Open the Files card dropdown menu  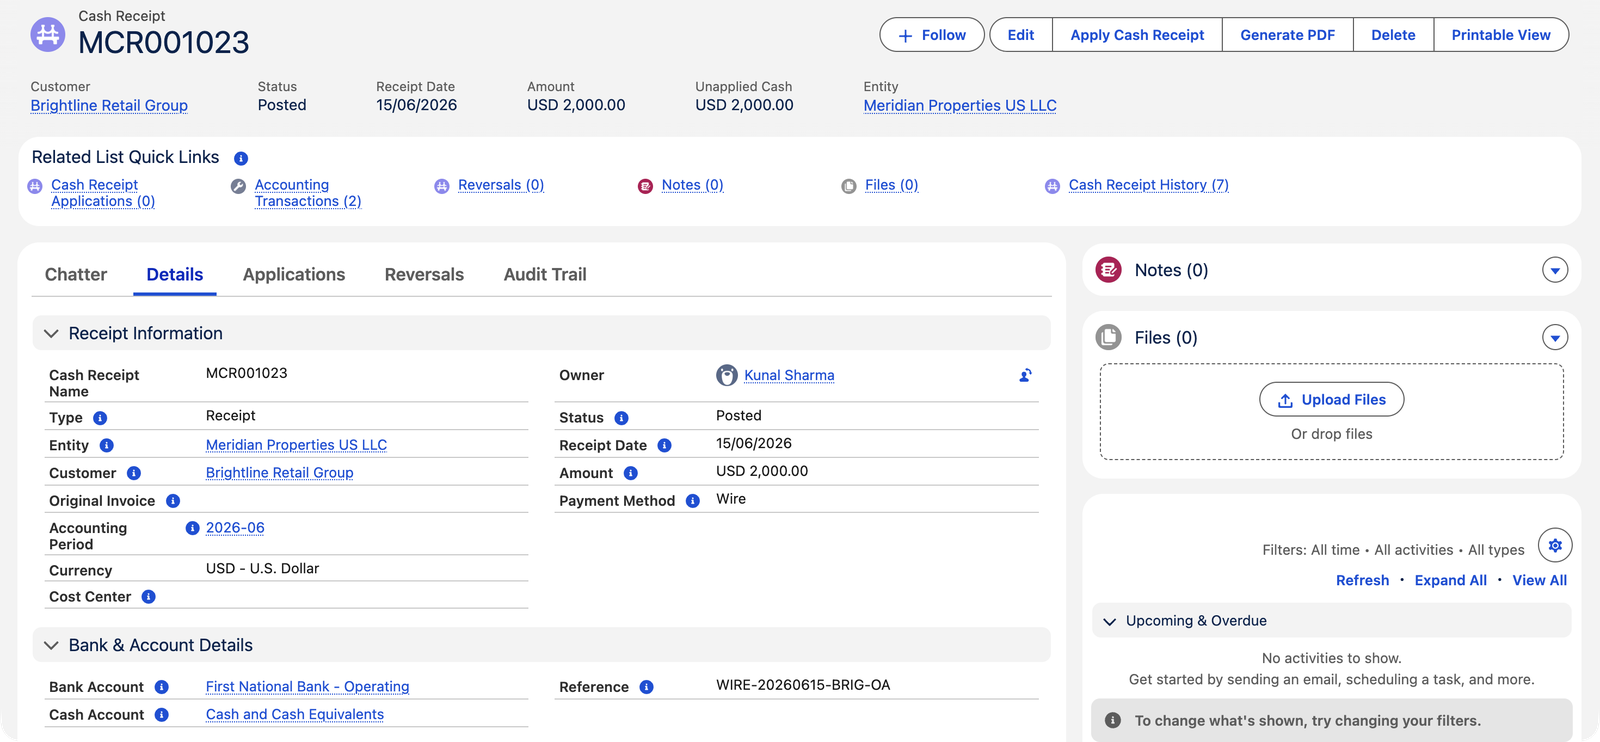pos(1555,338)
